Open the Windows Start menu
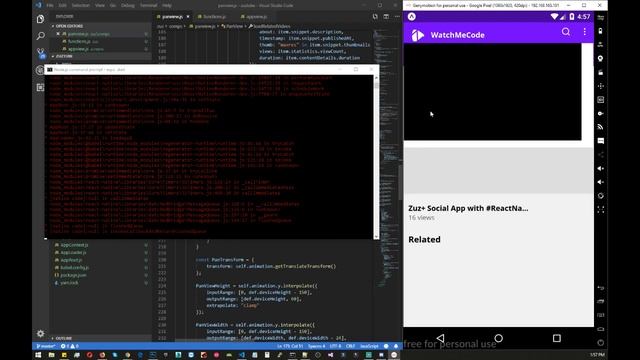This screenshot has width=640, height=360. point(38,355)
